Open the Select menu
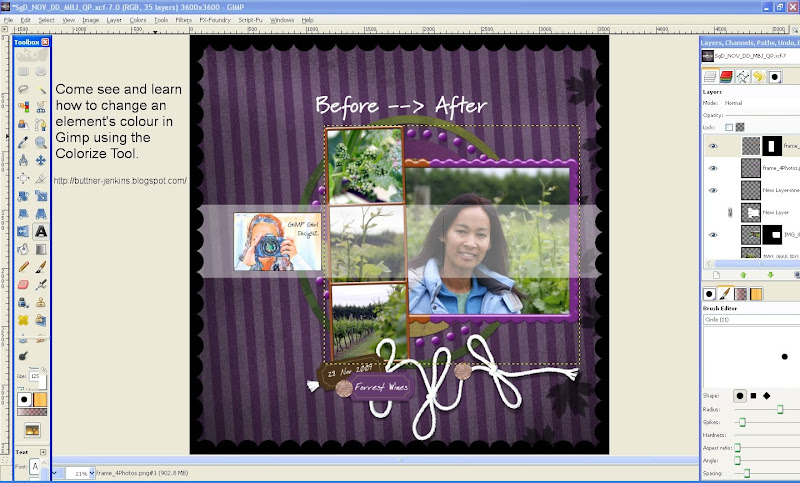800x483 pixels. (x=46, y=20)
